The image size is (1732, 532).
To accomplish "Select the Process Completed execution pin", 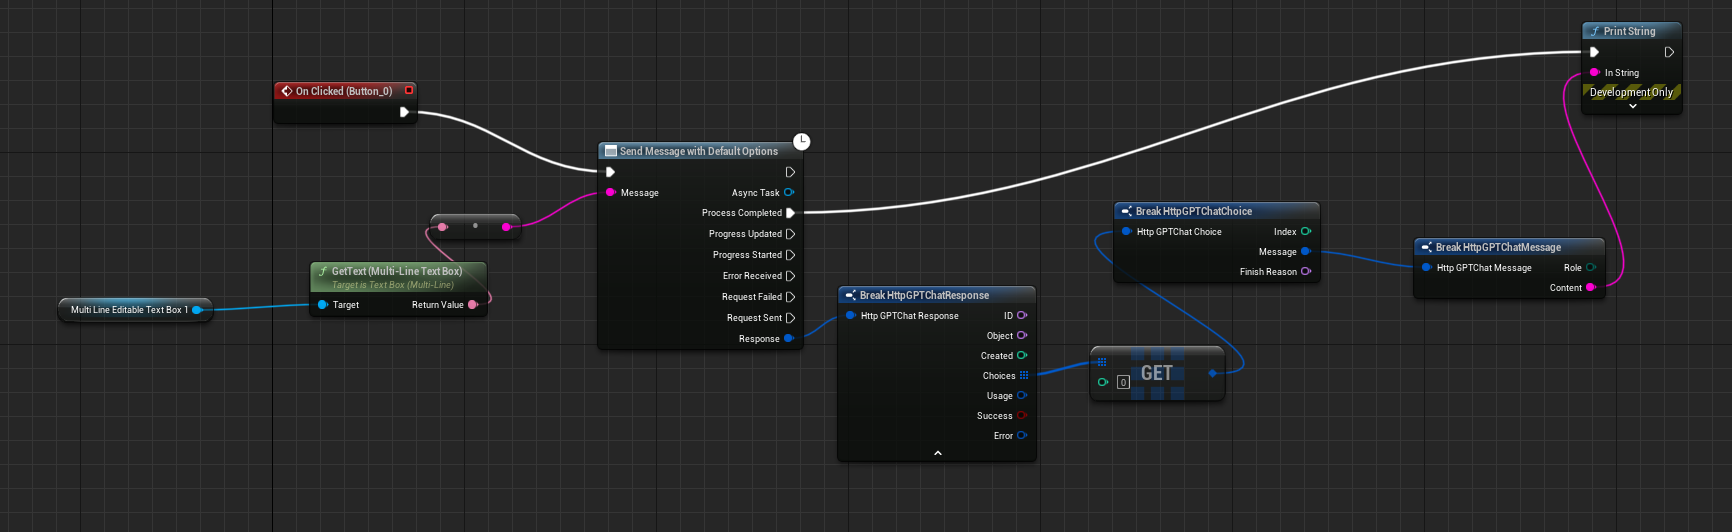I will tap(790, 213).
